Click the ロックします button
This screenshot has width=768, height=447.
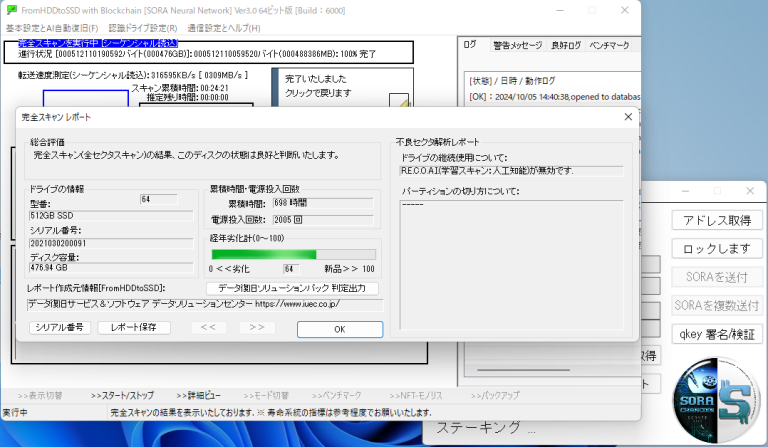pyautogui.click(x=717, y=249)
